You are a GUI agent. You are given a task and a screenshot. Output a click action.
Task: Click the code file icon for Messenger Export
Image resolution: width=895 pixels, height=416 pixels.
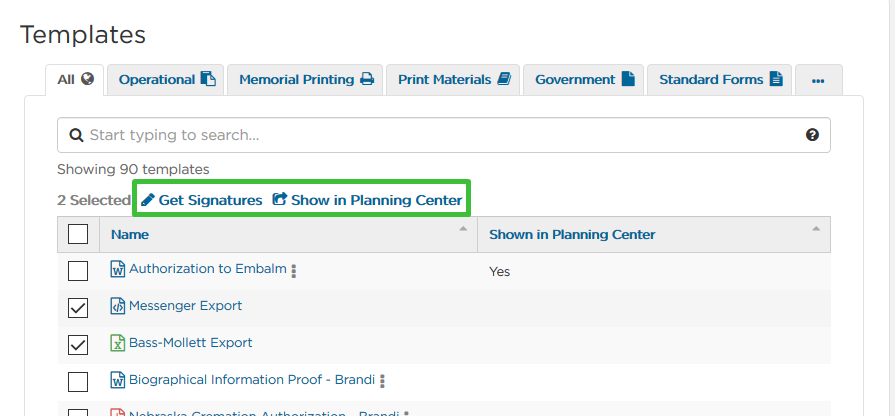(117, 306)
